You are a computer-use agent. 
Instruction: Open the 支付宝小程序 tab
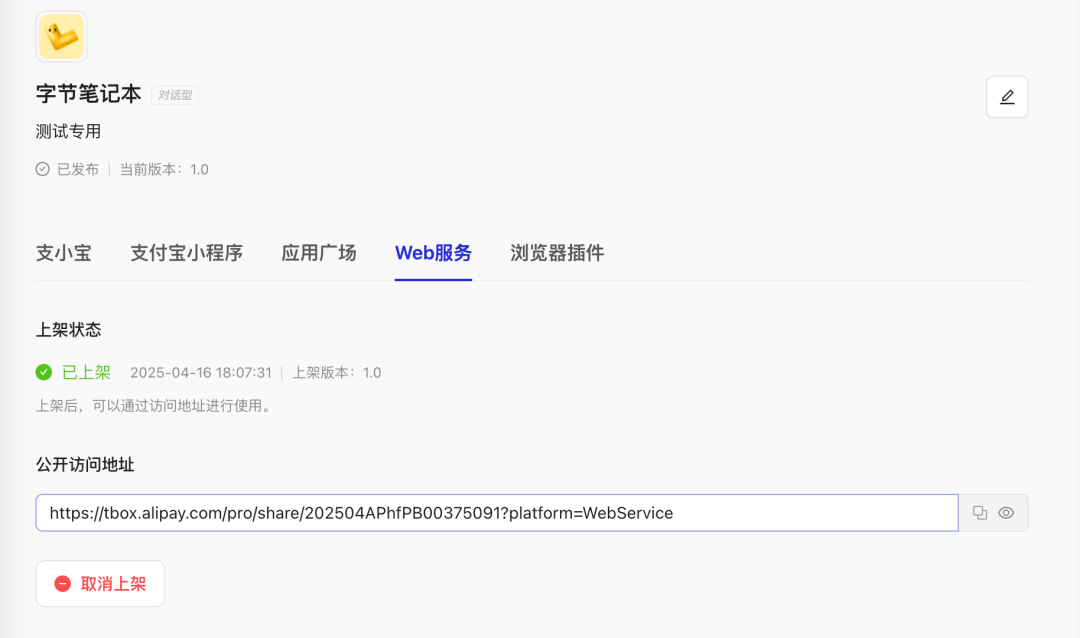coord(187,253)
